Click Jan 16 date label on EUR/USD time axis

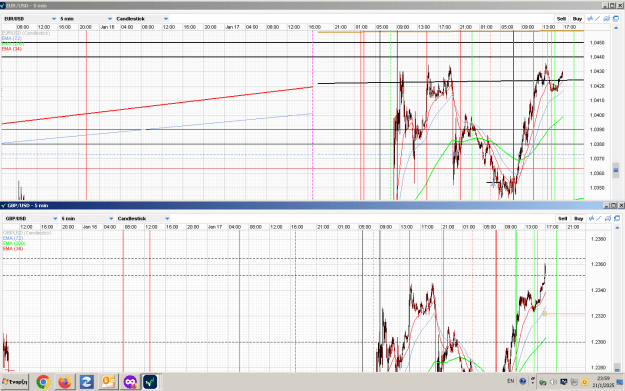point(107,27)
